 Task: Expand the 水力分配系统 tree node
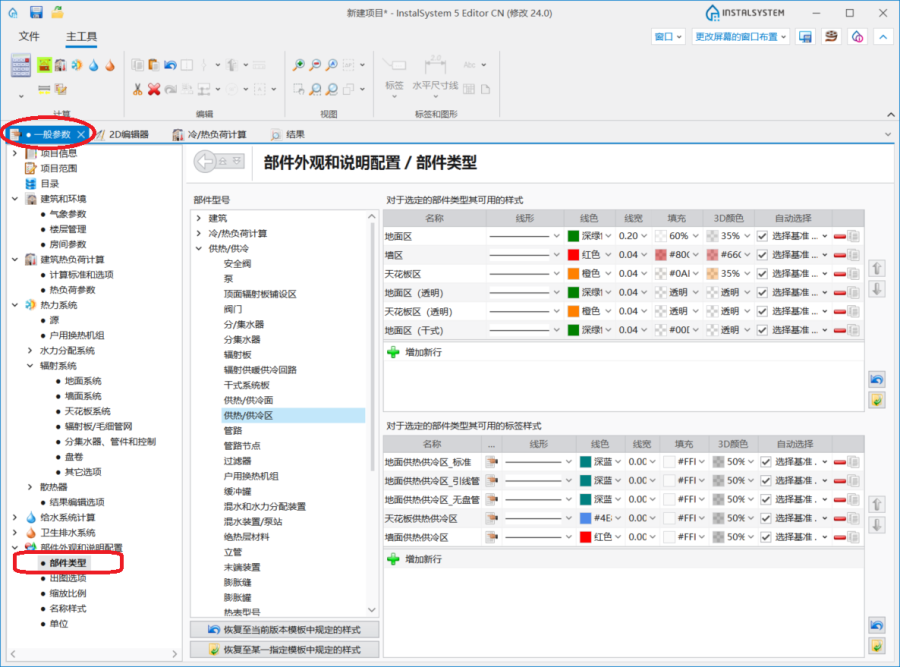click(x=30, y=350)
